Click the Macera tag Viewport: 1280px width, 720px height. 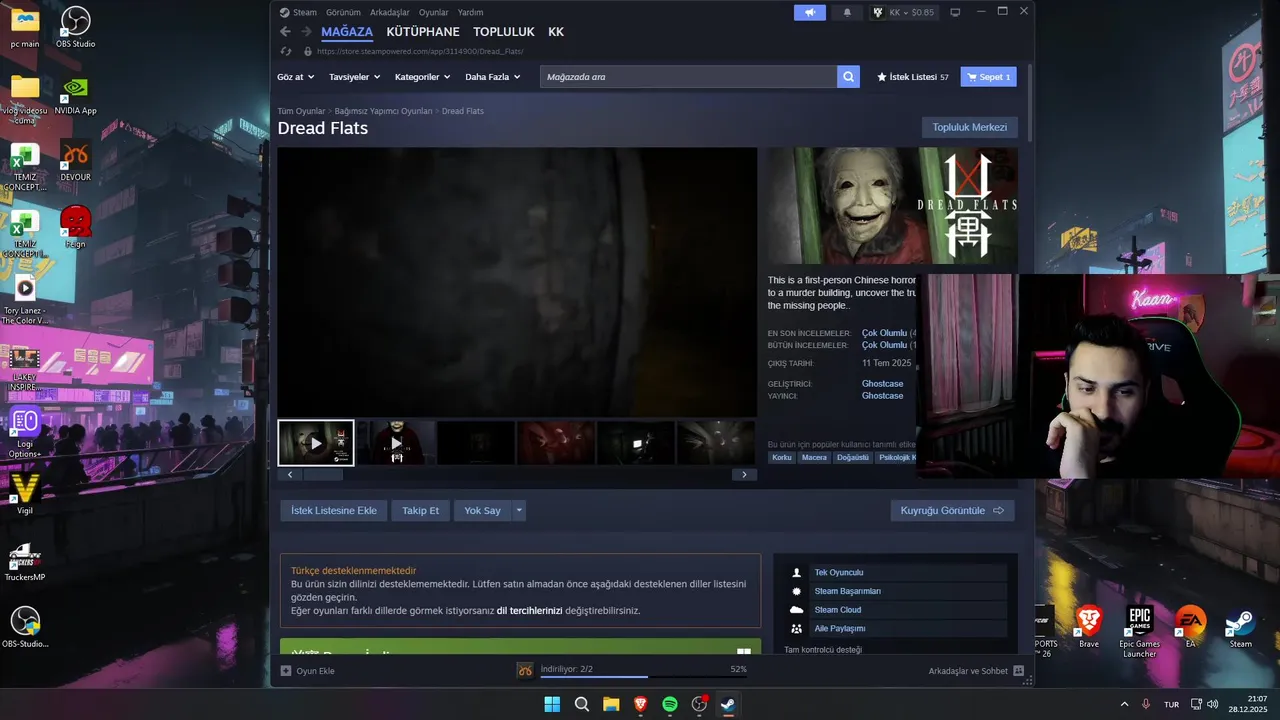click(814, 458)
